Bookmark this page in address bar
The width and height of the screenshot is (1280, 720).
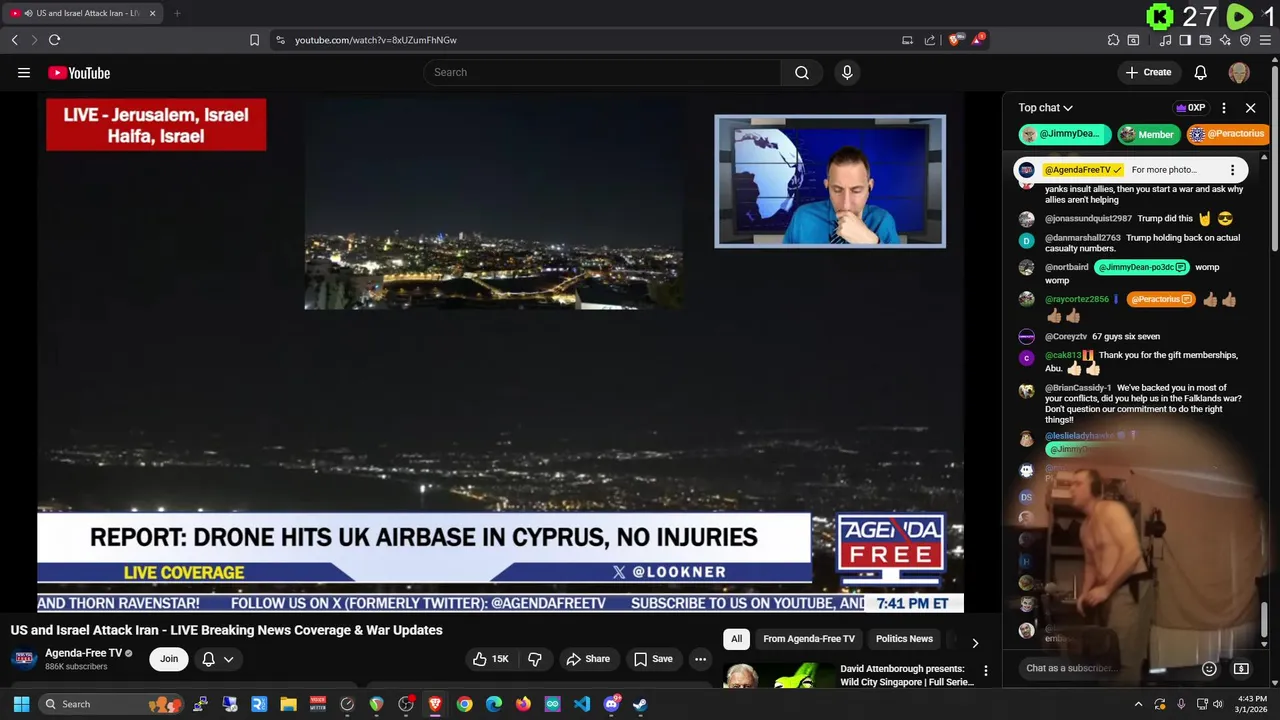click(x=254, y=40)
